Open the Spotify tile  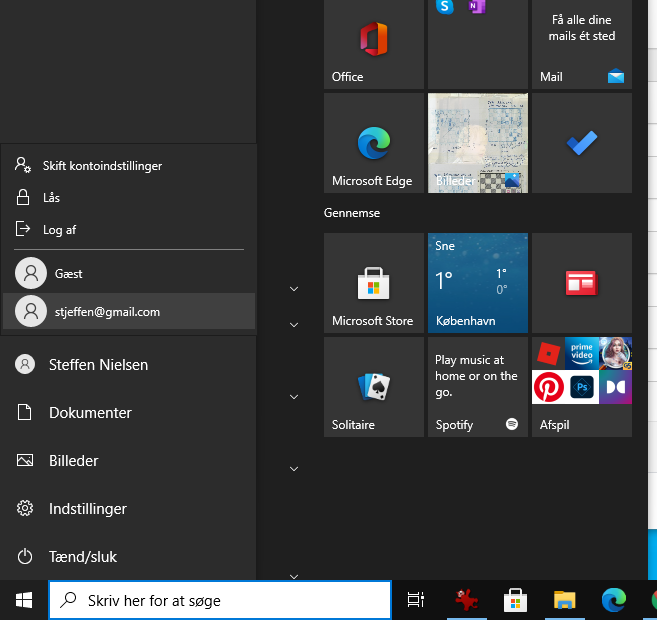coord(478,387)
